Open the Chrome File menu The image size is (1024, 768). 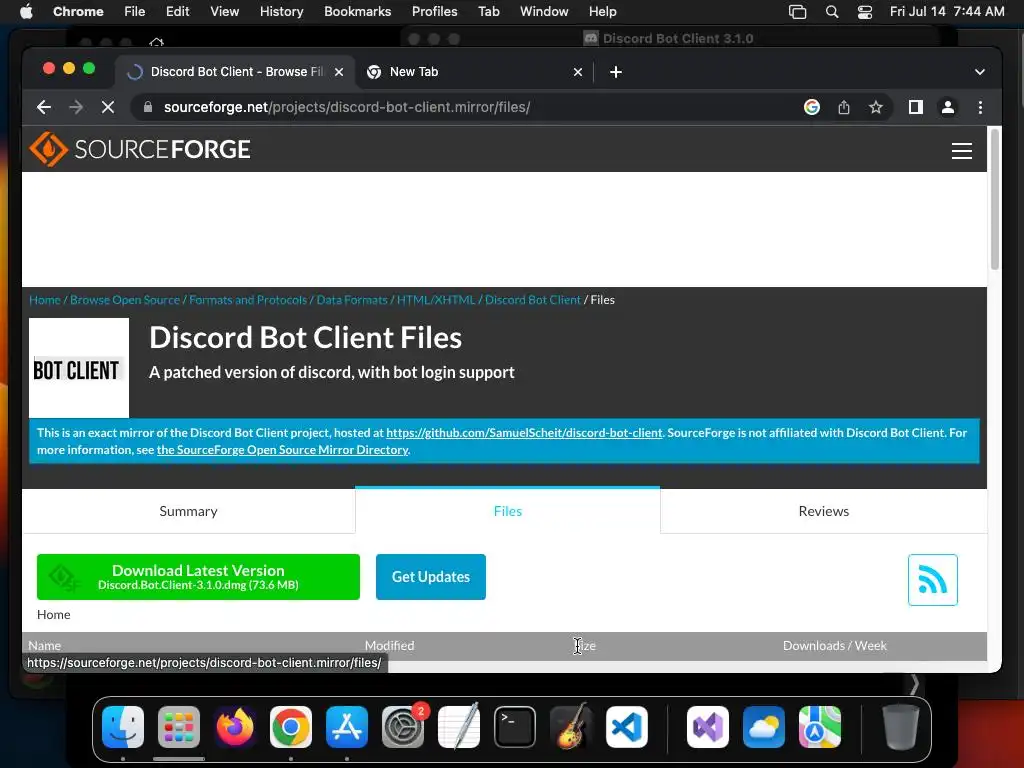135,12
